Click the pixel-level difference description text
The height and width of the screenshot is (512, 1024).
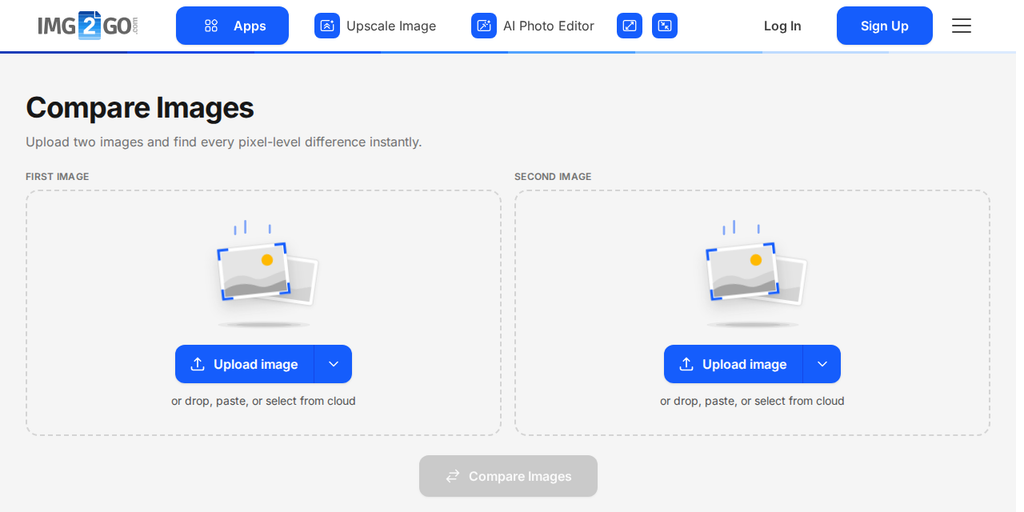coord(225,143)
